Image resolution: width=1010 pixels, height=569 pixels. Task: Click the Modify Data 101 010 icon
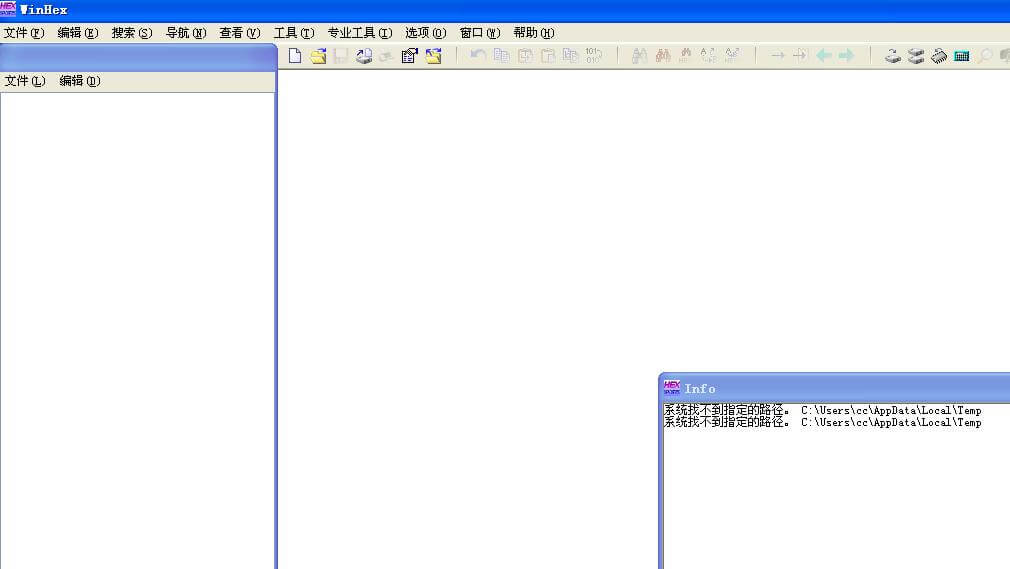click(x=593, y=55)
